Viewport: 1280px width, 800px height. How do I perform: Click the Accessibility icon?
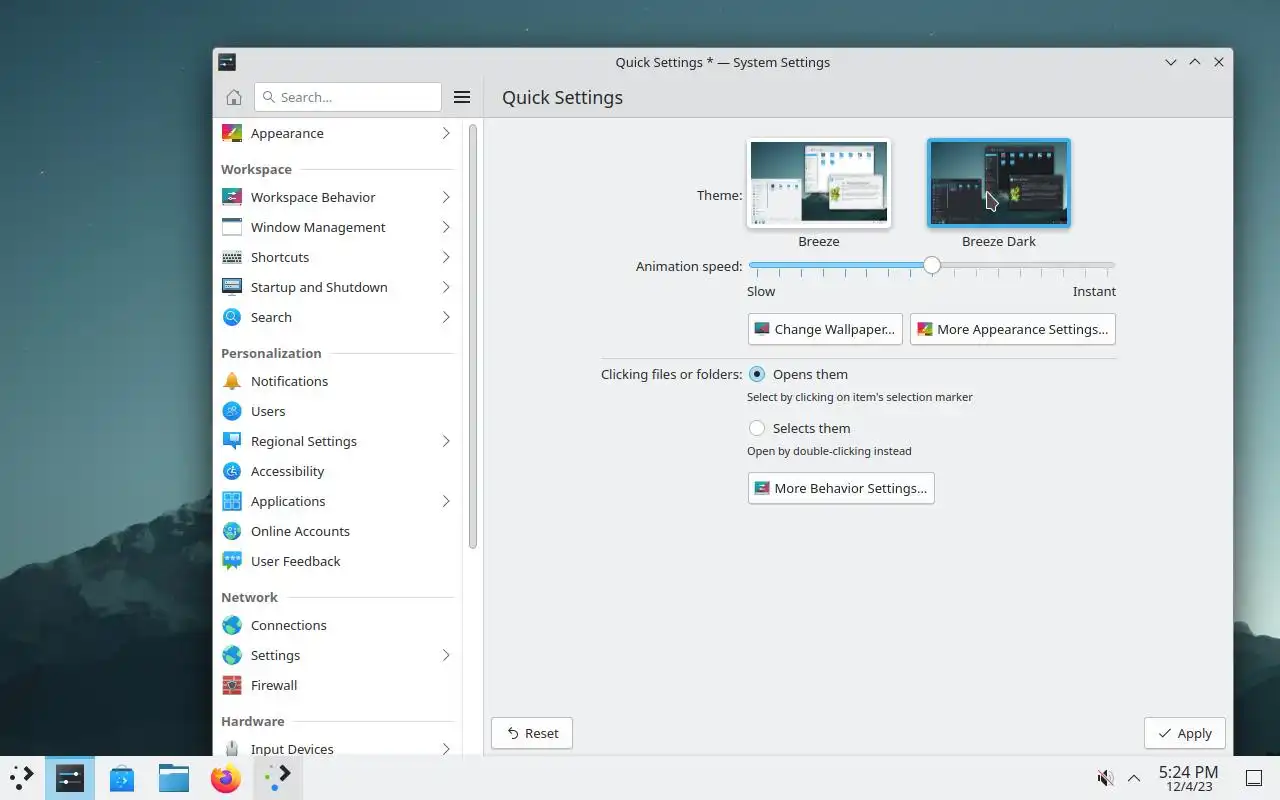click(x=232, y=471)
